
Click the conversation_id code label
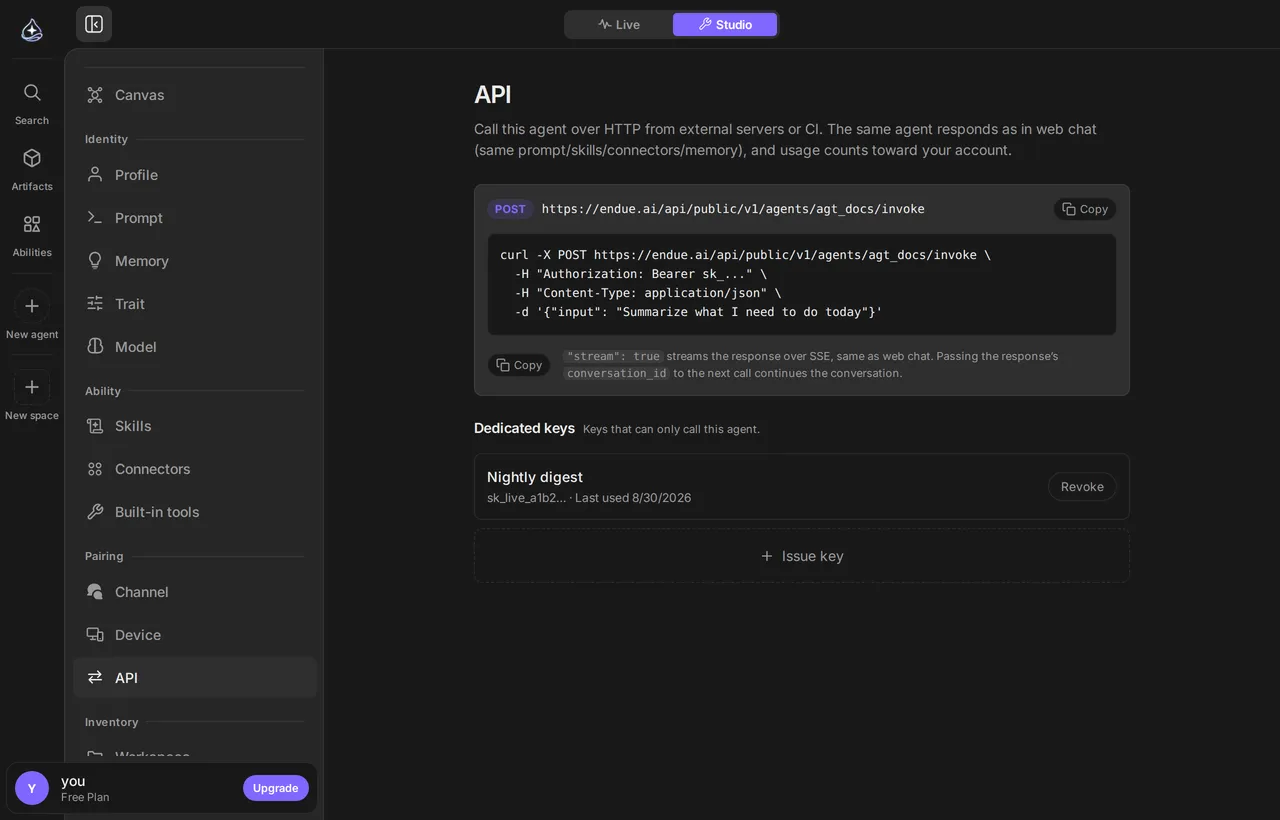pyautogui.click(x=616, y=373)
